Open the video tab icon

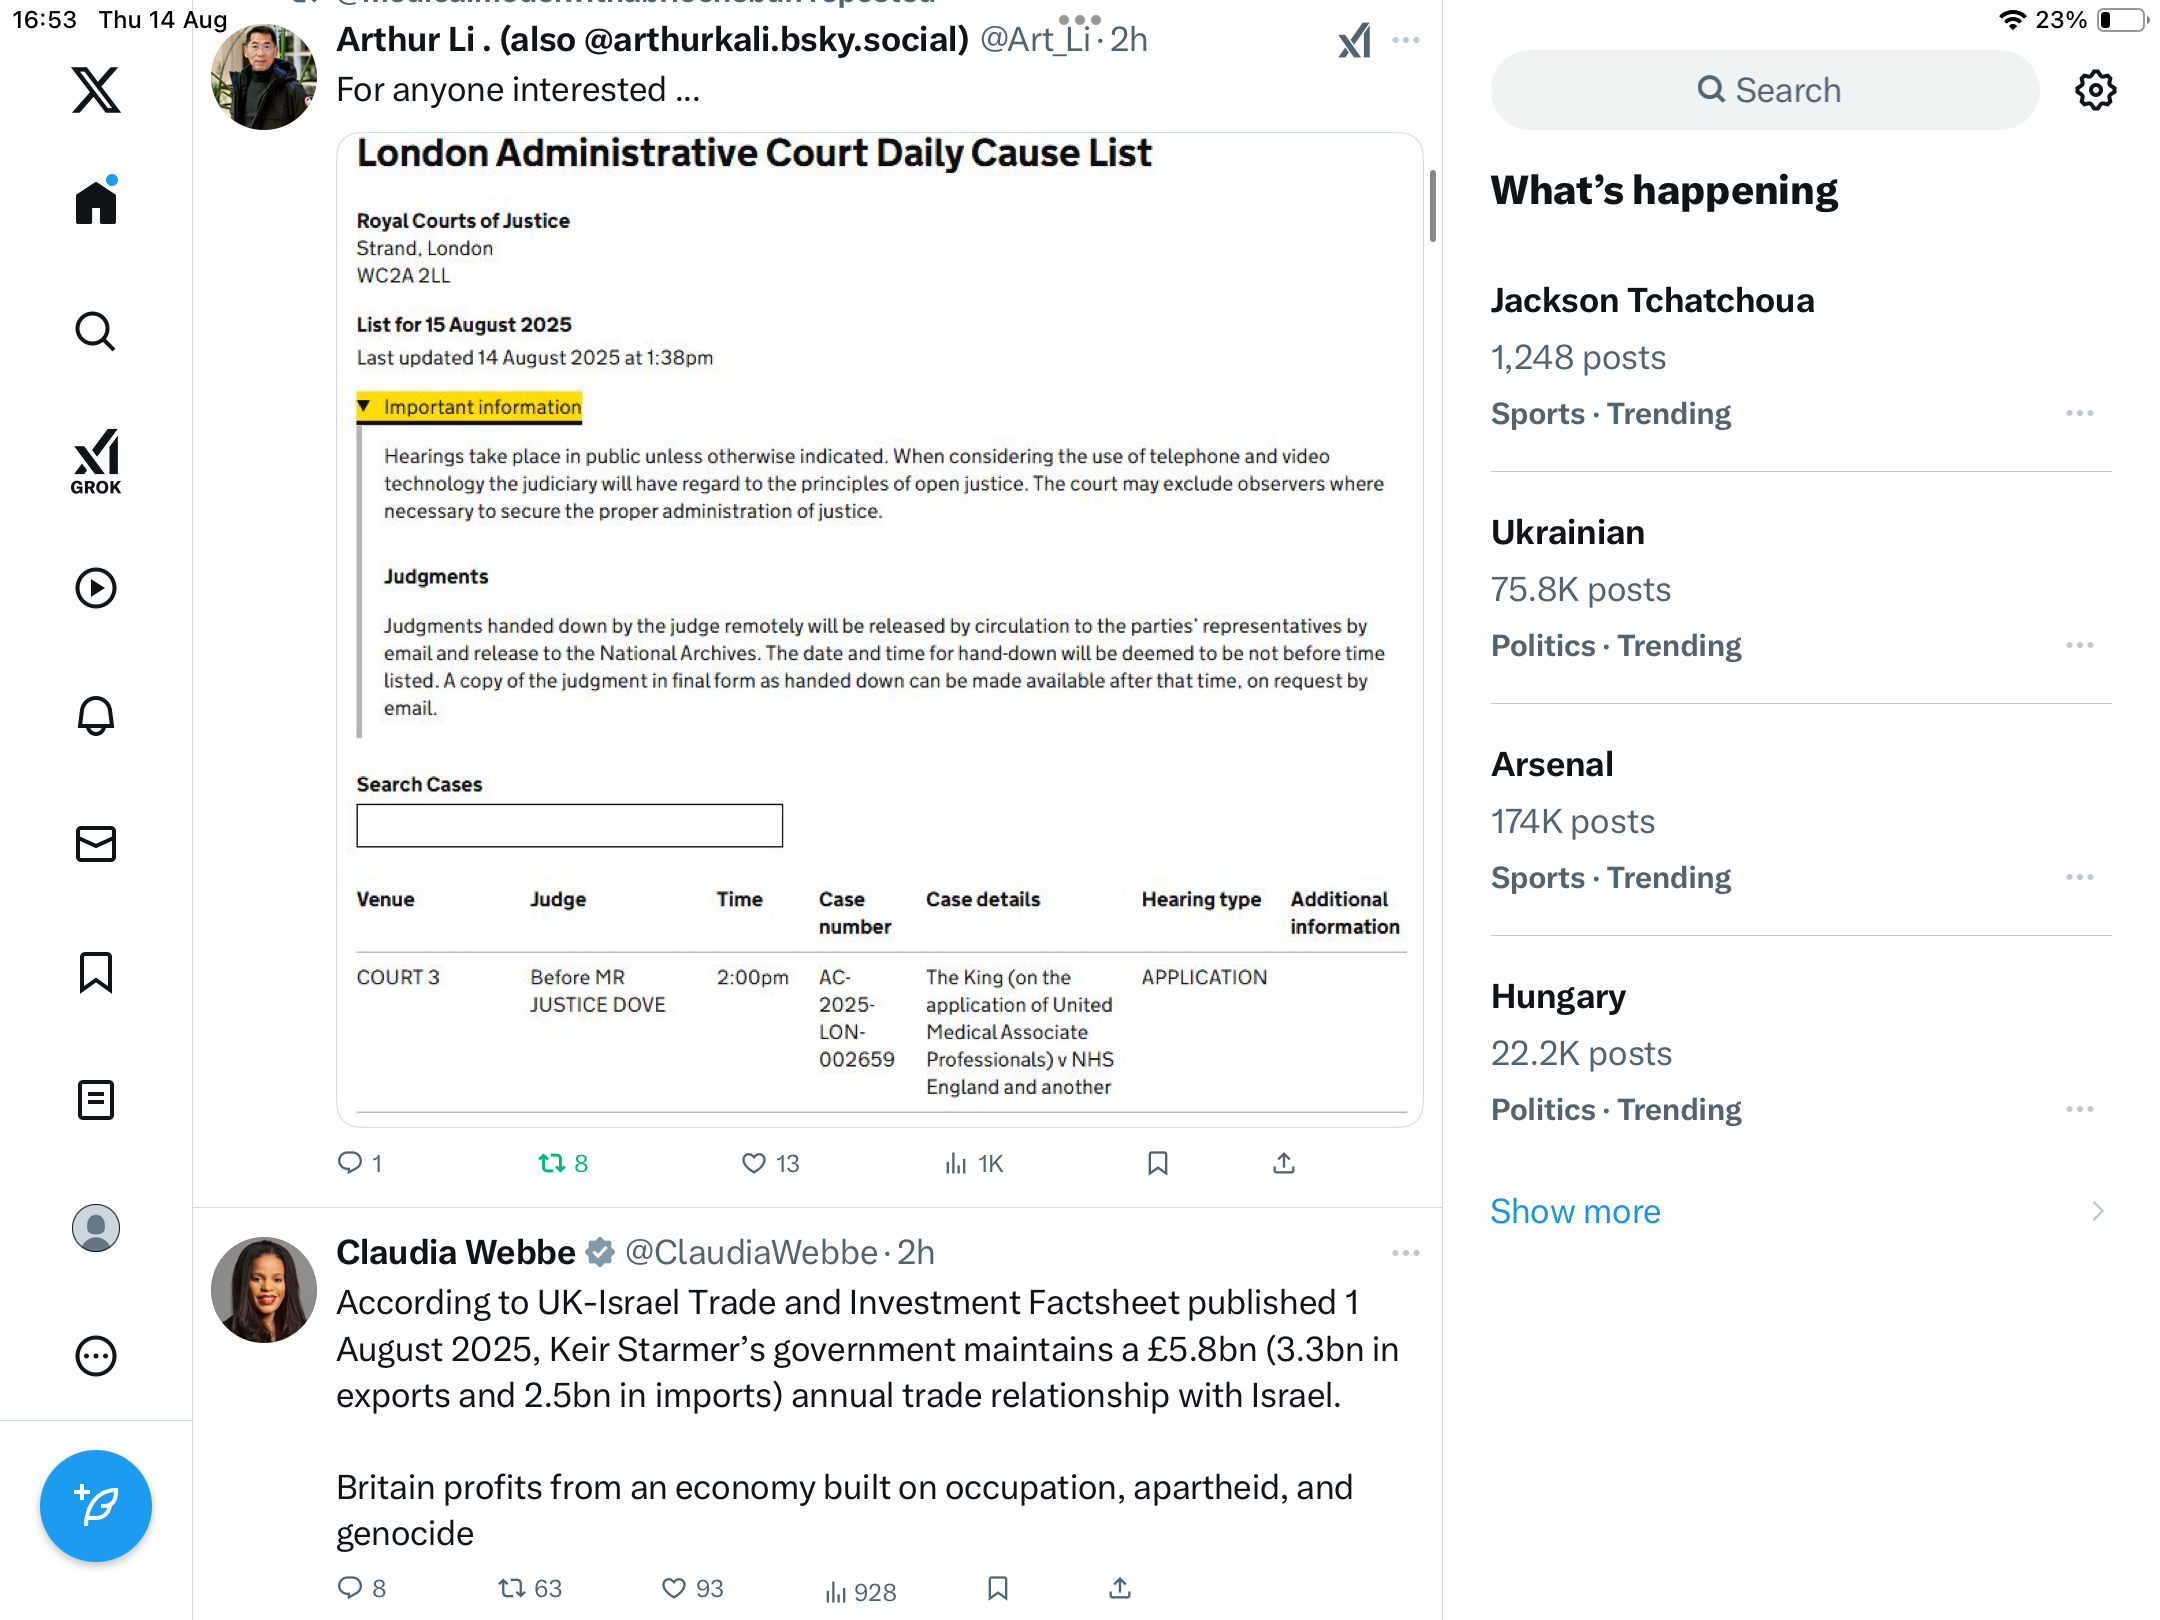point(96,588)
